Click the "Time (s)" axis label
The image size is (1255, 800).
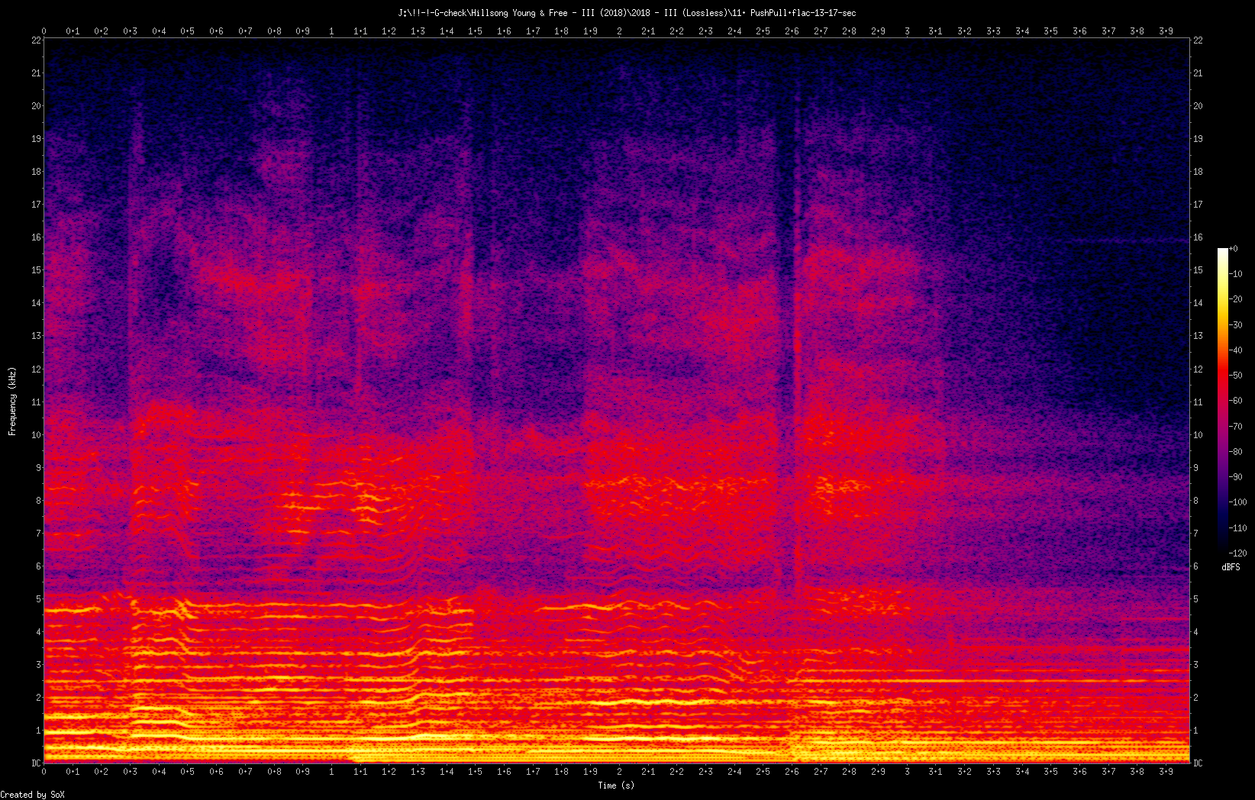click(x=616, y=786)
